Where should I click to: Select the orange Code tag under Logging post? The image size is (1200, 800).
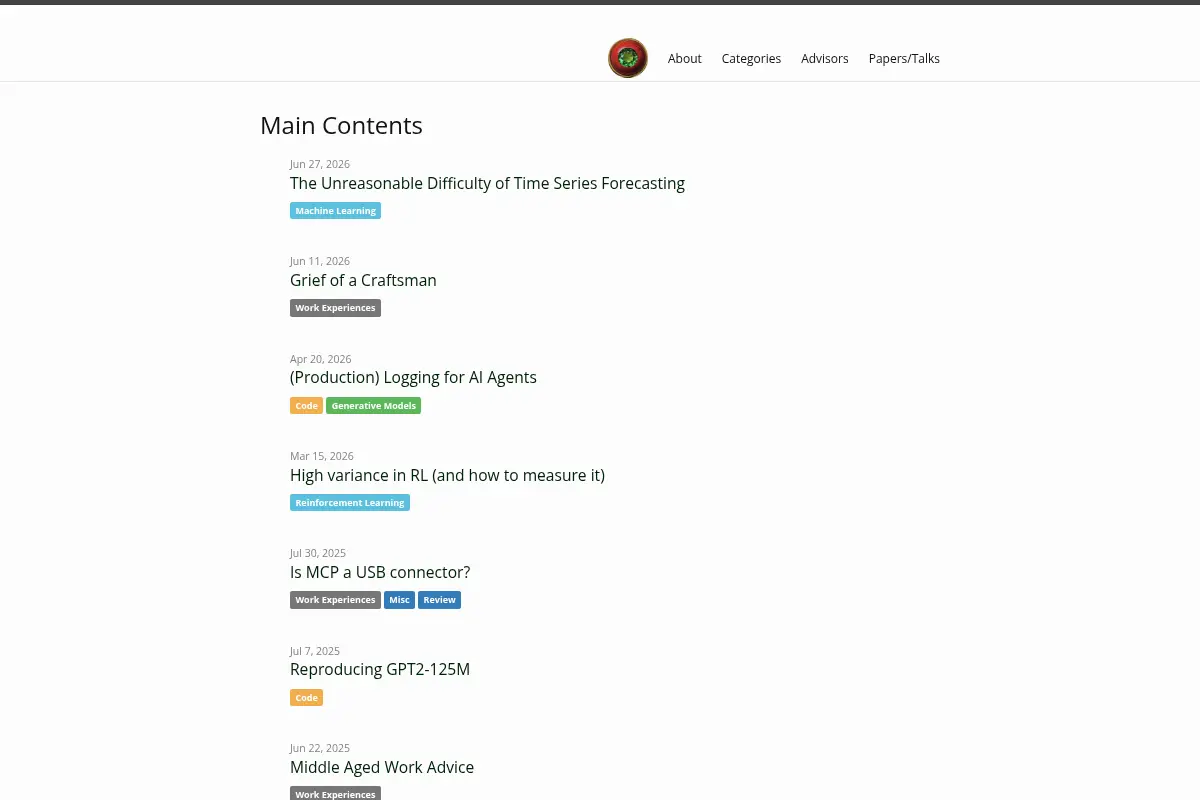(306, 406)
